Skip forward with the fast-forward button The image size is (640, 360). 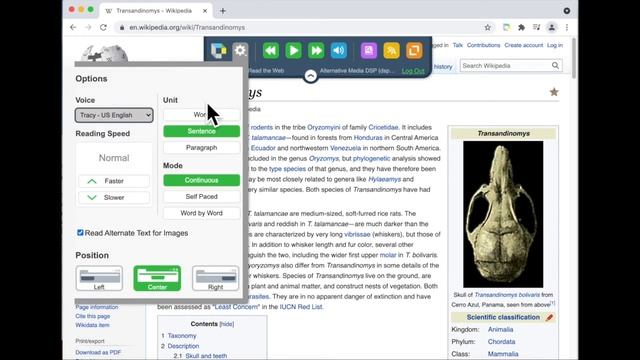(316, 51)
